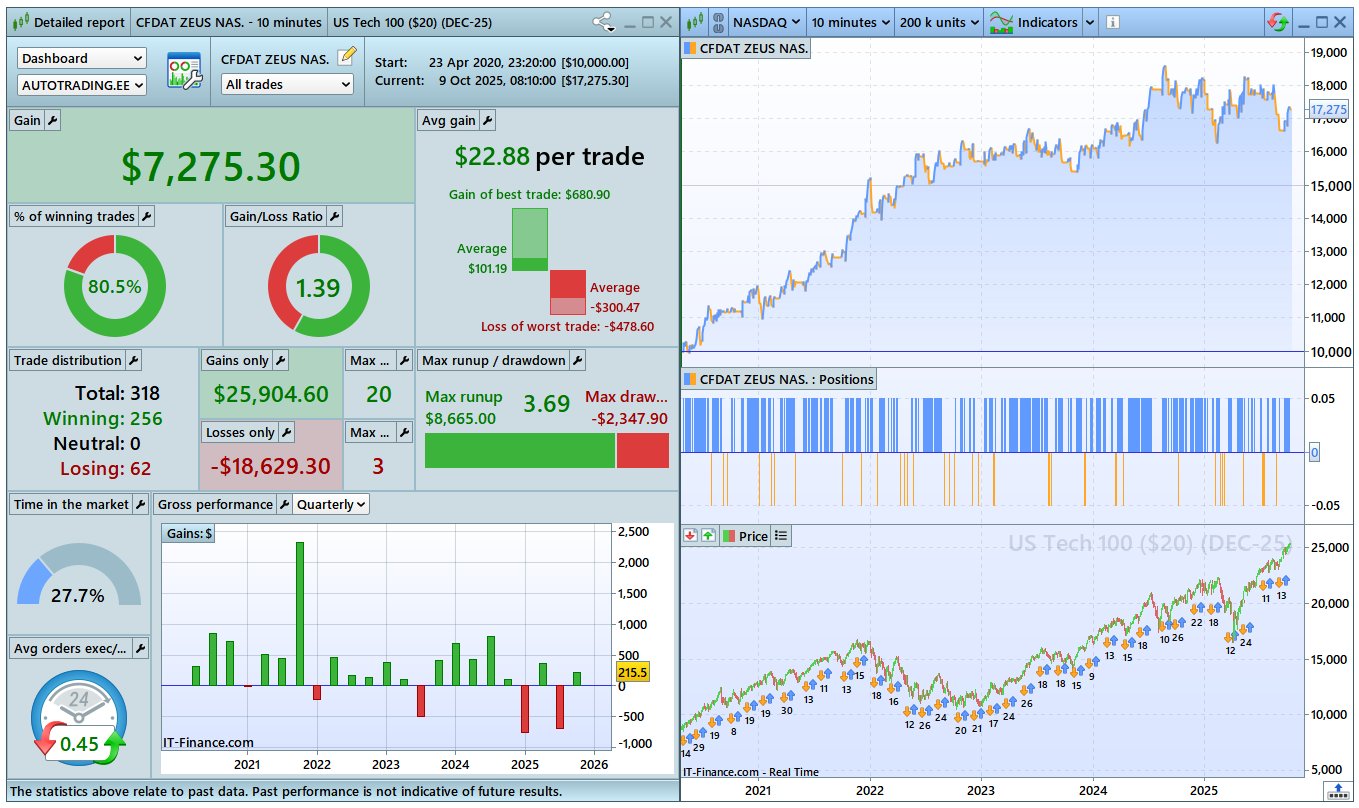Screen dimensions: 1359x808
Task: Open the dashboard configuration wrench icon
Action: click(x=184, y=72)
